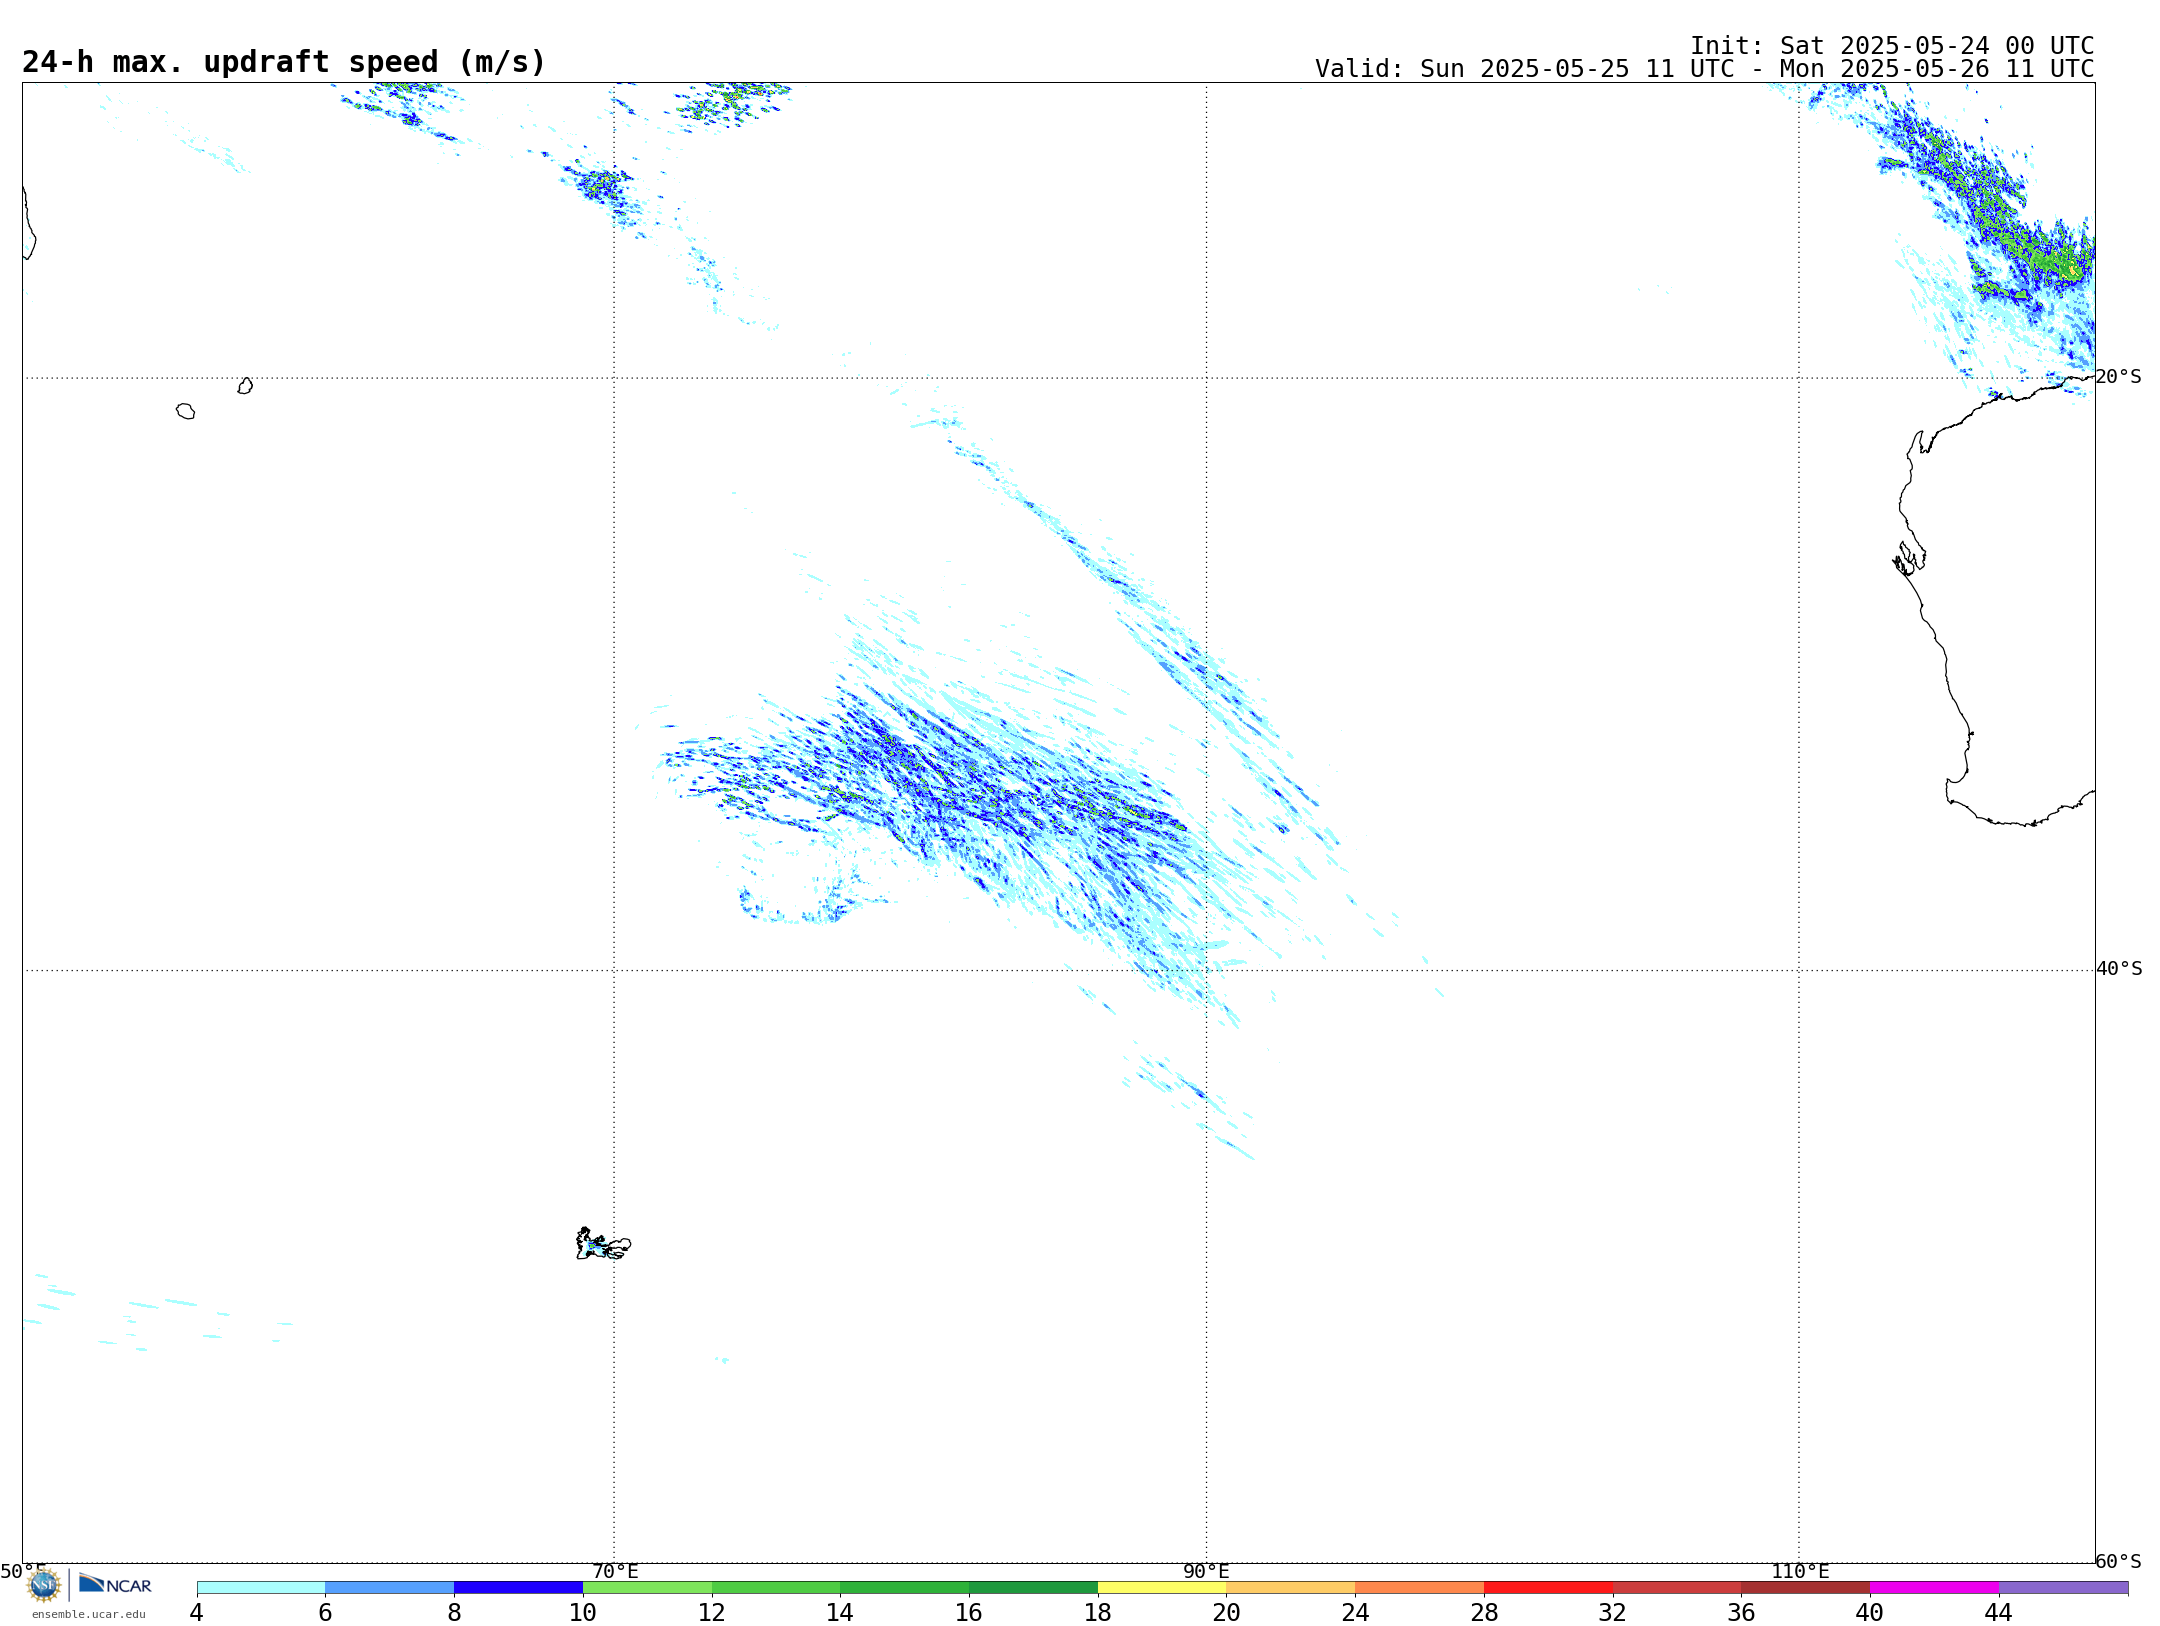Click the colorbar tick label 6
The width and height of the screenshot is (2160, 1626).
click(x=325, y=1612)
